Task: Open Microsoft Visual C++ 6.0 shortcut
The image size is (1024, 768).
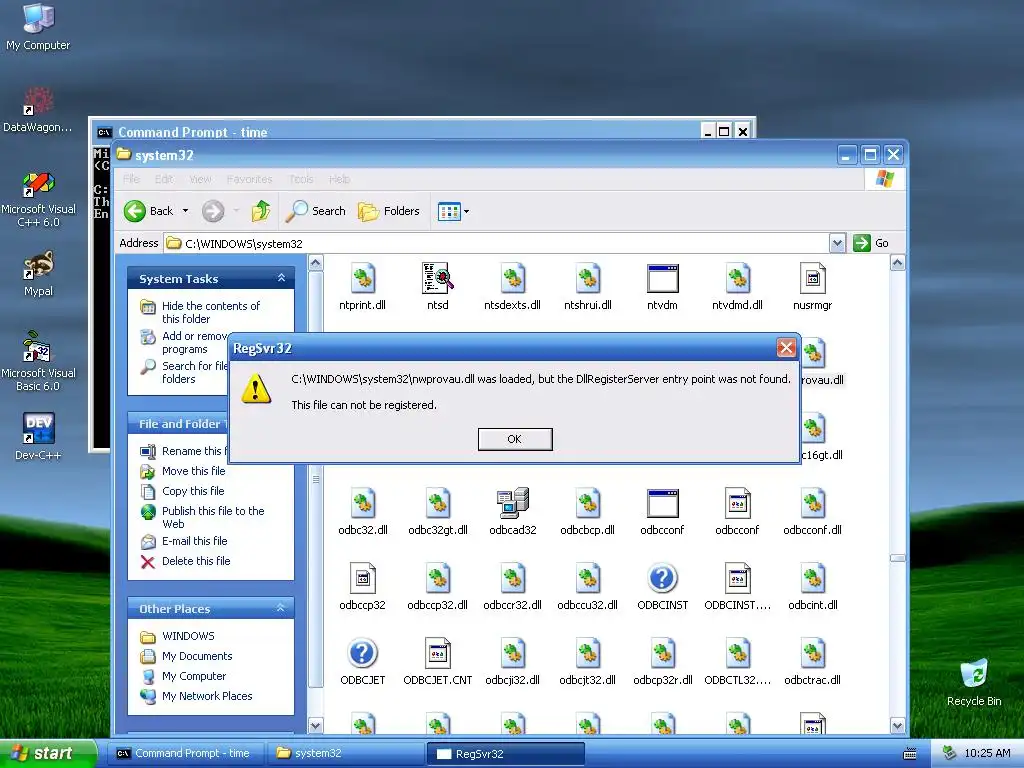Action: click(x=39, y=200)
